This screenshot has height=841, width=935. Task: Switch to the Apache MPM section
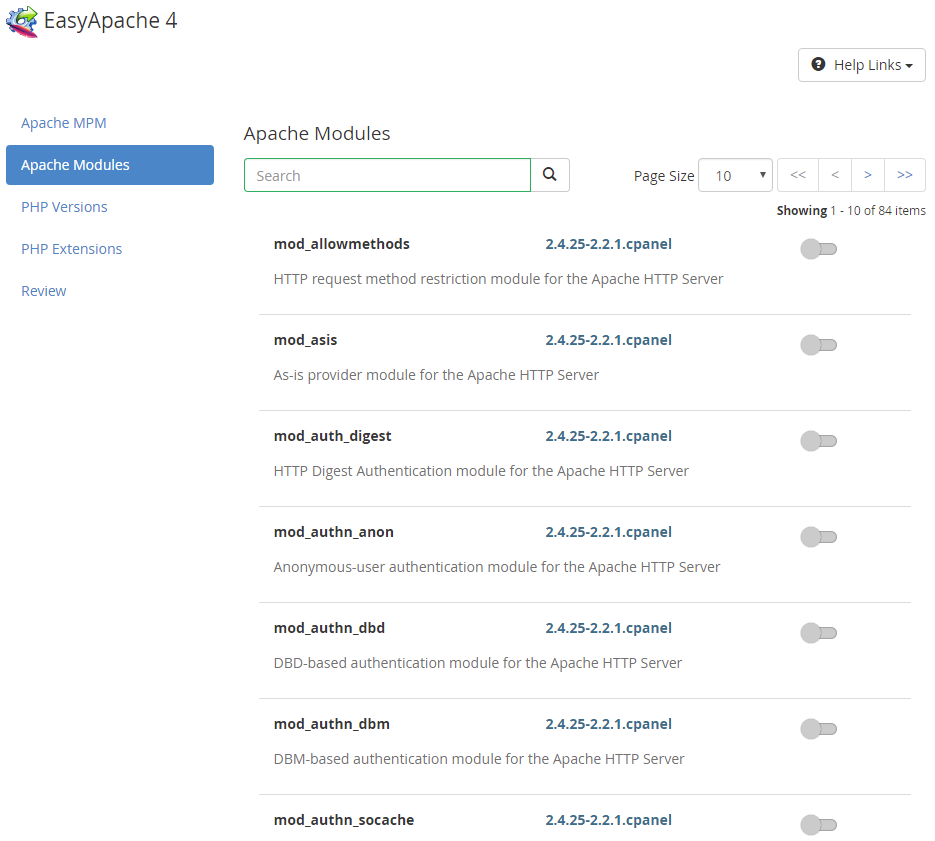tap(64, 123)
